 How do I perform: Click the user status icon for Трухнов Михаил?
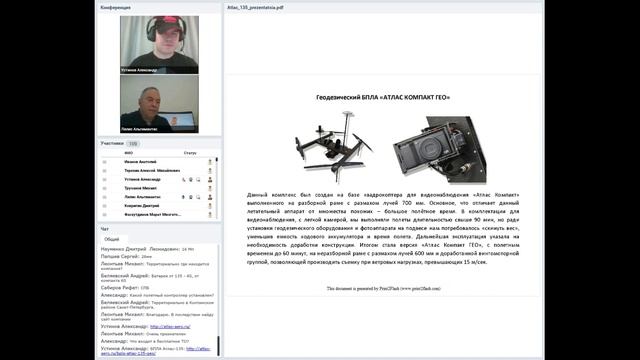click(210, 188)
